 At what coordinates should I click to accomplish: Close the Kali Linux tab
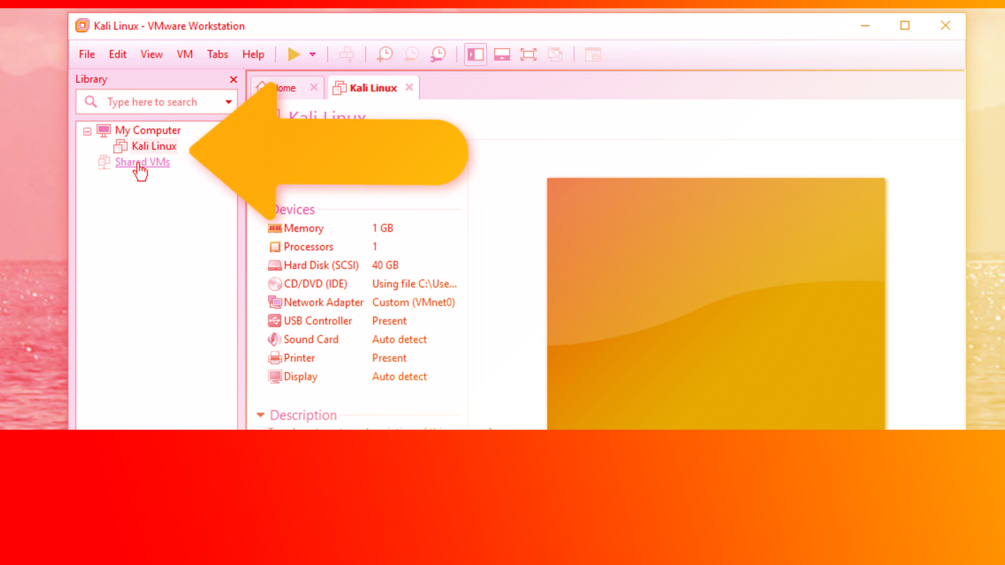click(409, 87)
